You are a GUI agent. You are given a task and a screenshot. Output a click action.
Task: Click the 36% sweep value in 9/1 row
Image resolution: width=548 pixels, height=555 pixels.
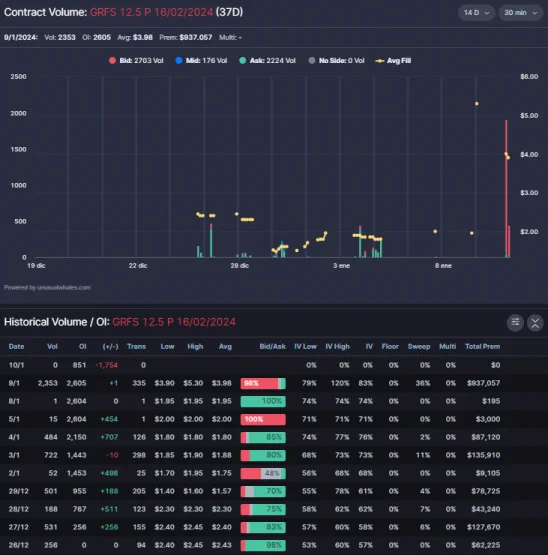click(423, 383)
